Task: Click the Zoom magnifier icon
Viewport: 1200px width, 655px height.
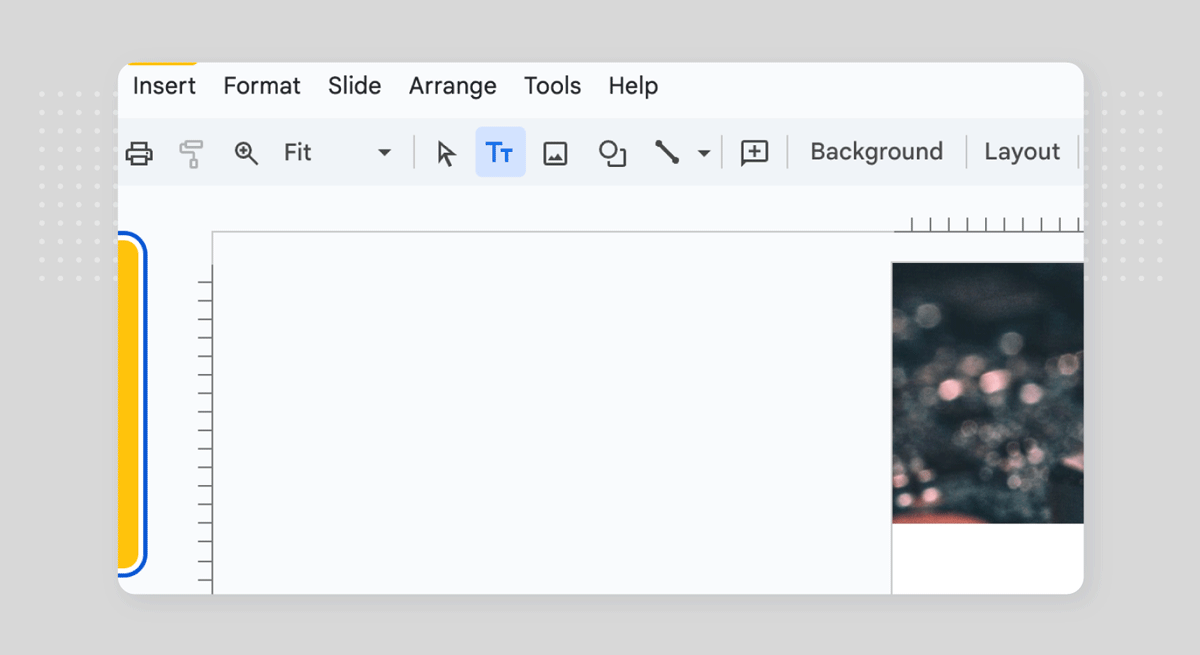Action: 246,153
